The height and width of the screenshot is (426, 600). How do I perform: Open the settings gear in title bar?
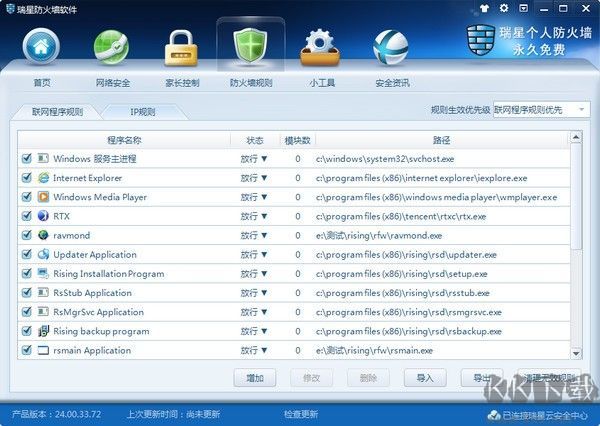(x=504, y=8)
